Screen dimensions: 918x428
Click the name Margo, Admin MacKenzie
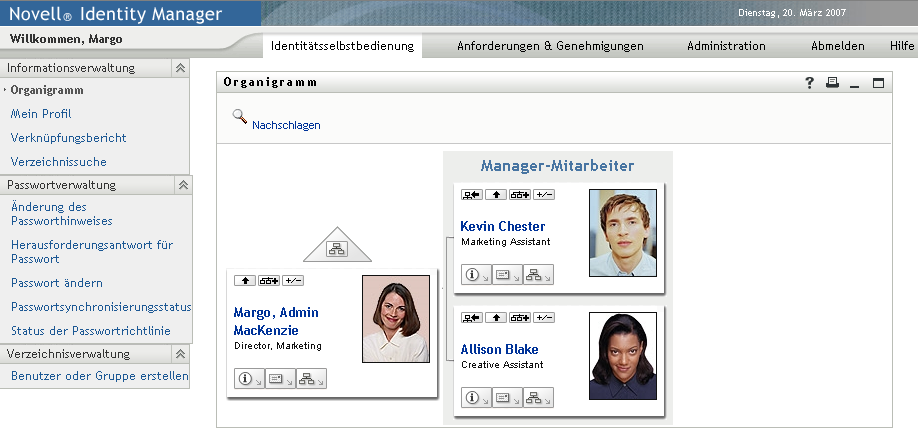[276, 321]
